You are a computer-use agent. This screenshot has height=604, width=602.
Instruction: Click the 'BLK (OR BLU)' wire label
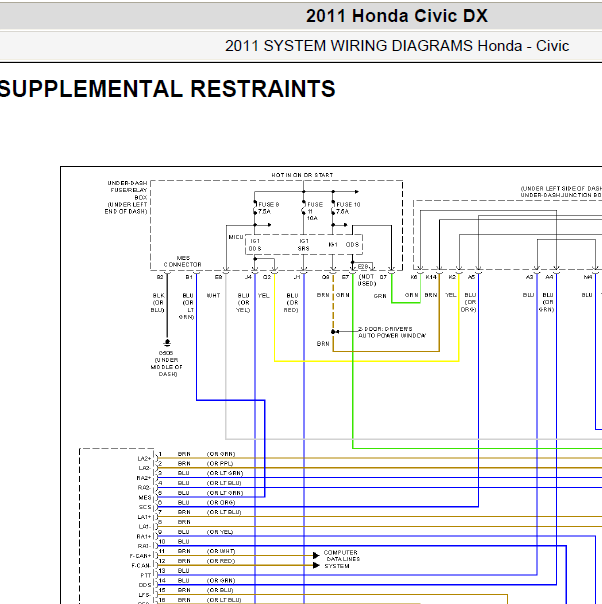[158, 303]
